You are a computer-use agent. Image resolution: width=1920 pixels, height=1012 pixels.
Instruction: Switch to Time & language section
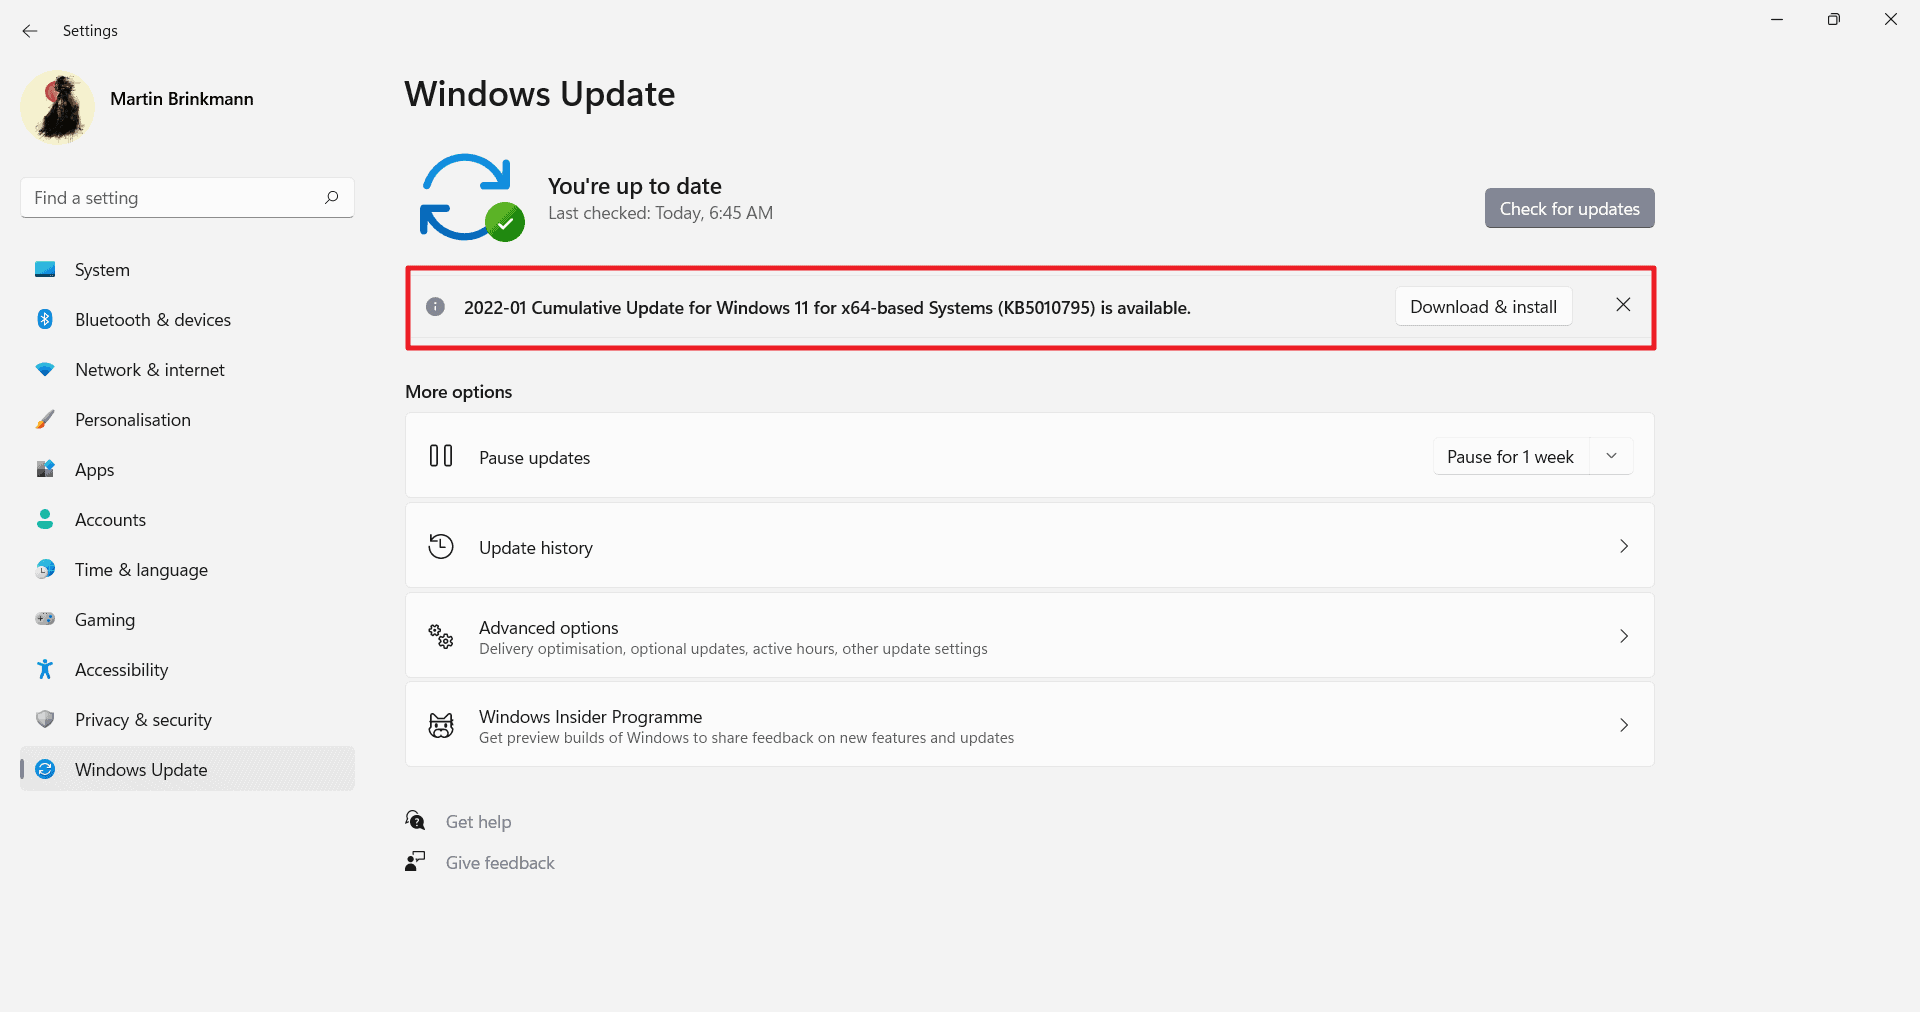(x=140, y=569)
